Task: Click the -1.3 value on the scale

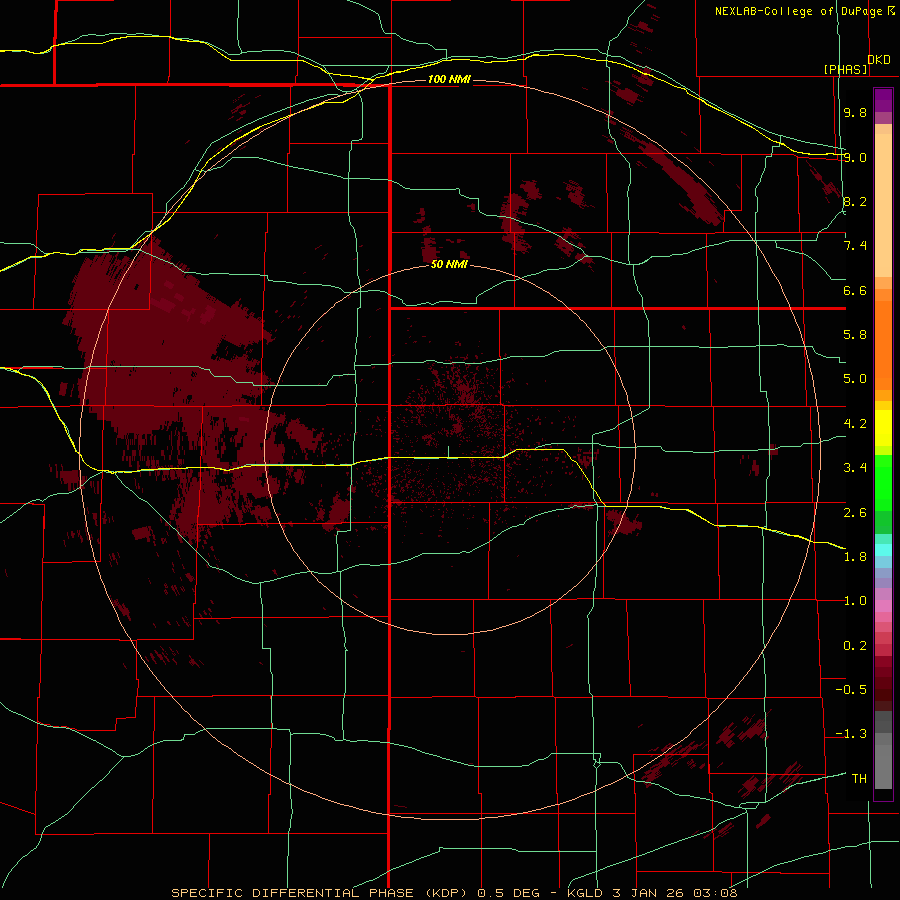Action: (851, 734)
